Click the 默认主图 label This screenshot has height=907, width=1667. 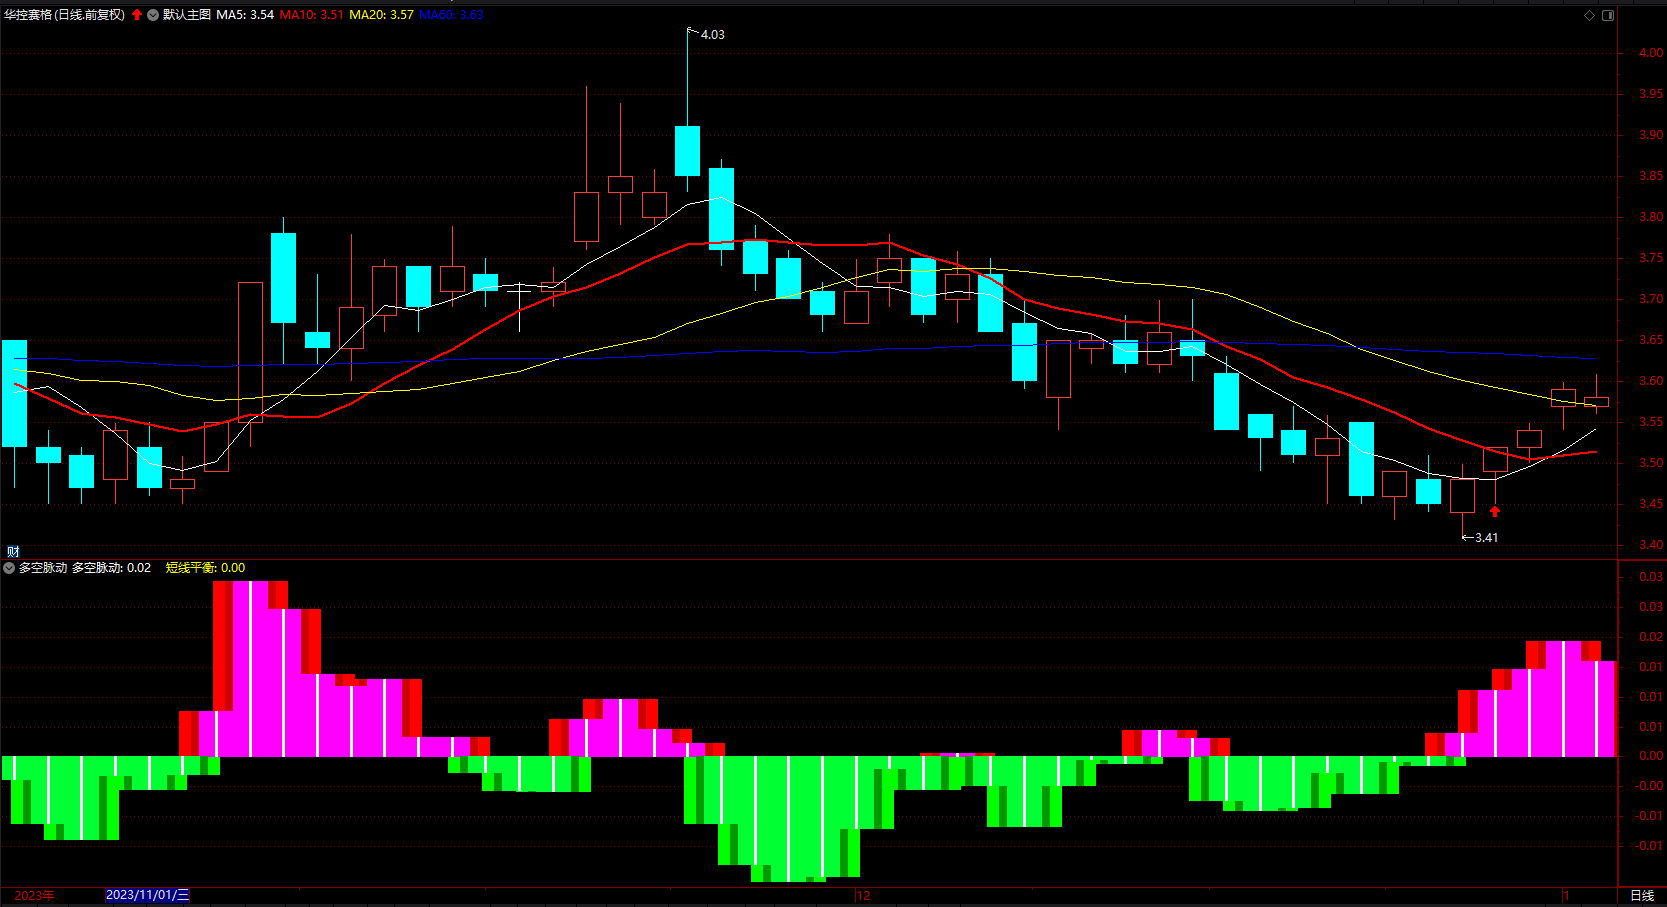pos(187,15)
